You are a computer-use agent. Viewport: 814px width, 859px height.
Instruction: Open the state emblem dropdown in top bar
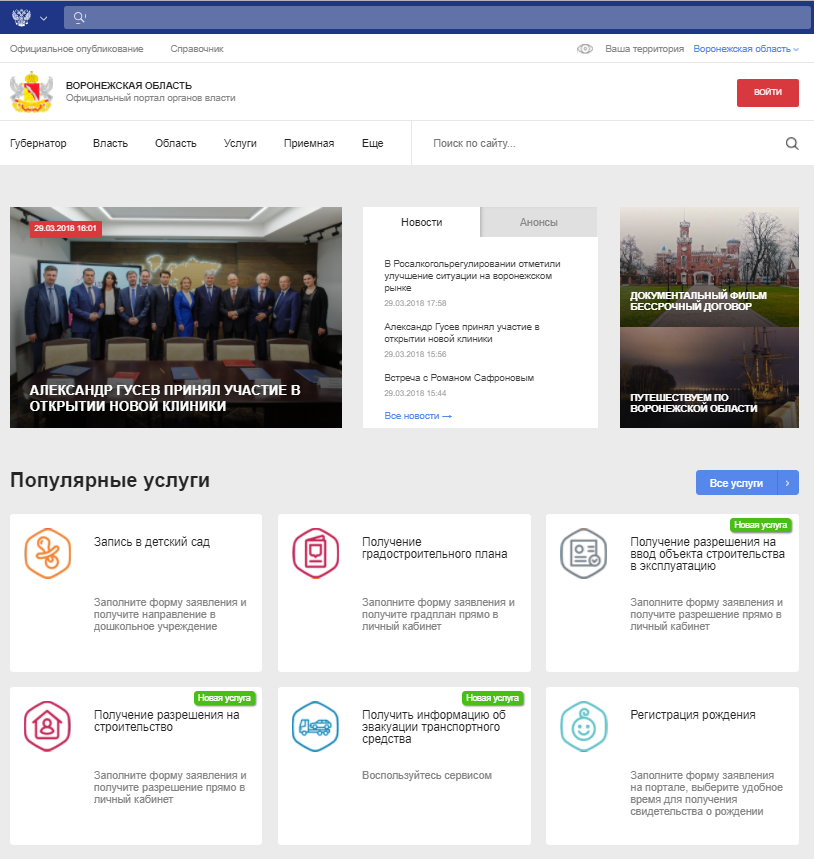point(29,17)
